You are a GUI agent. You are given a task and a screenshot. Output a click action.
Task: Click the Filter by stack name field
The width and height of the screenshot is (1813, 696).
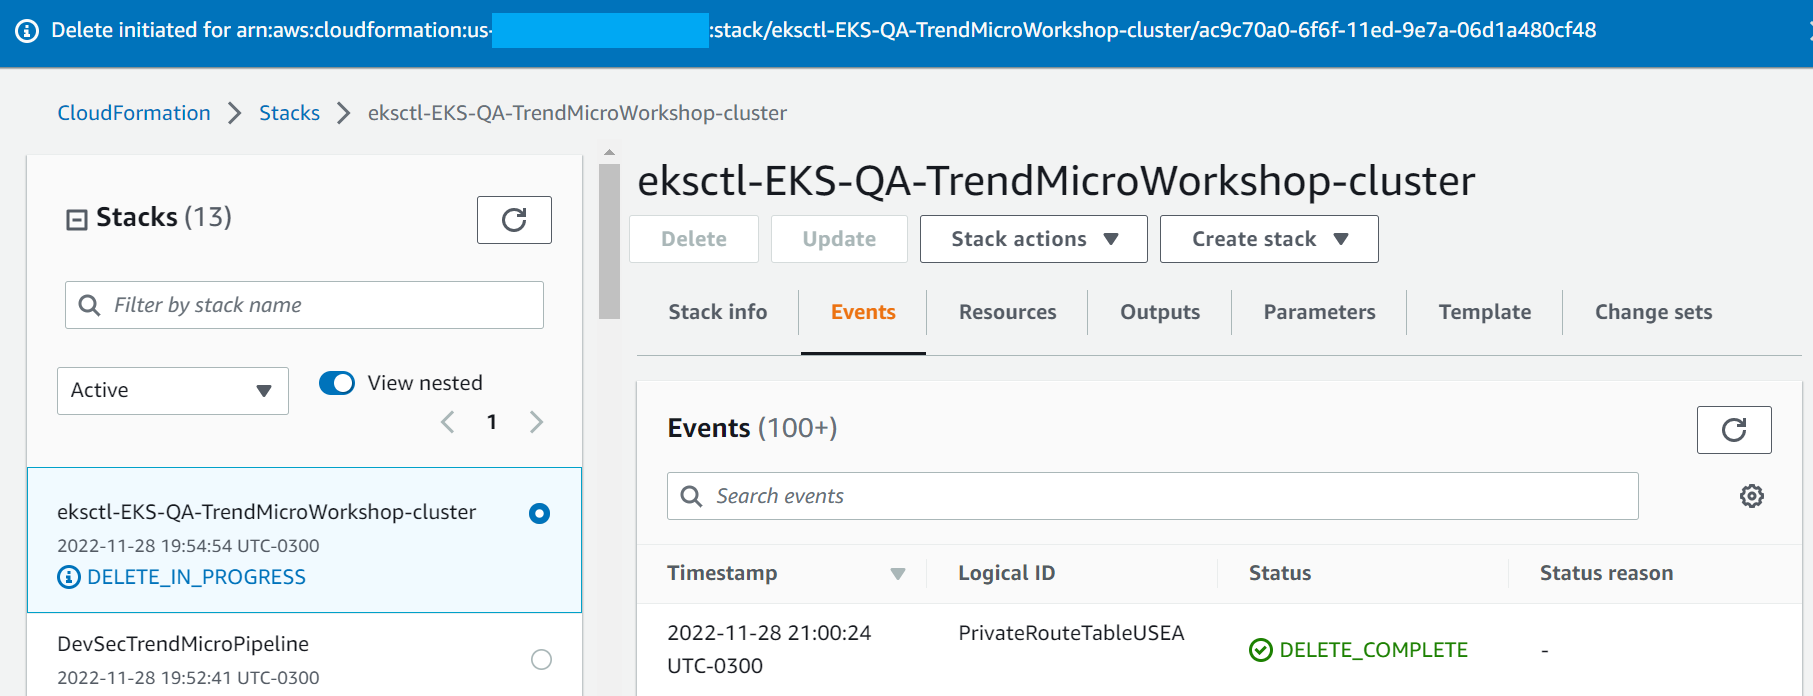pos(304,305)
